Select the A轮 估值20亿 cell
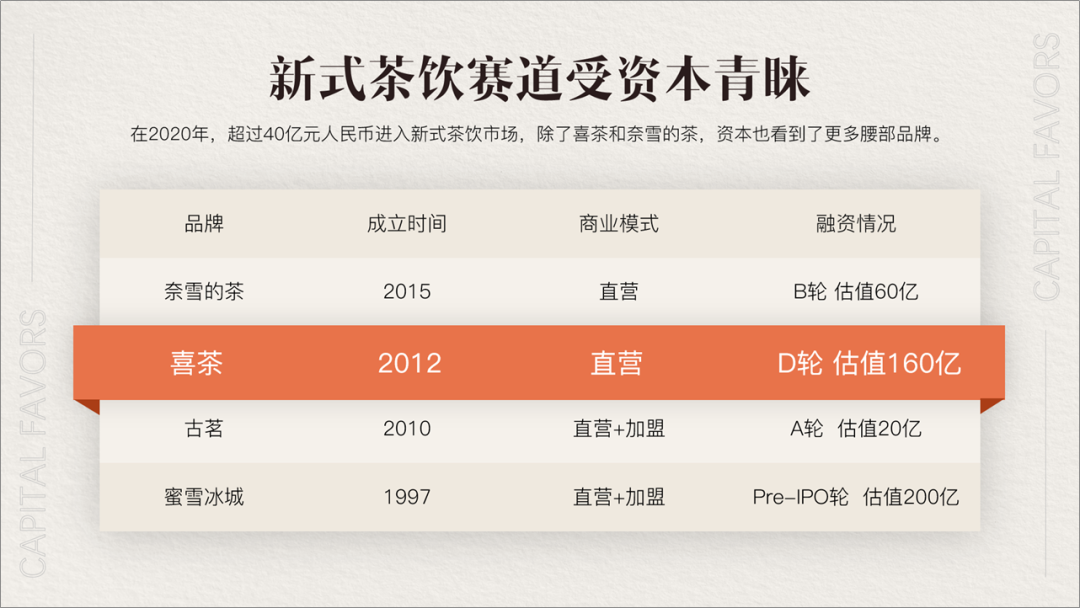 [x=855, y=428]
